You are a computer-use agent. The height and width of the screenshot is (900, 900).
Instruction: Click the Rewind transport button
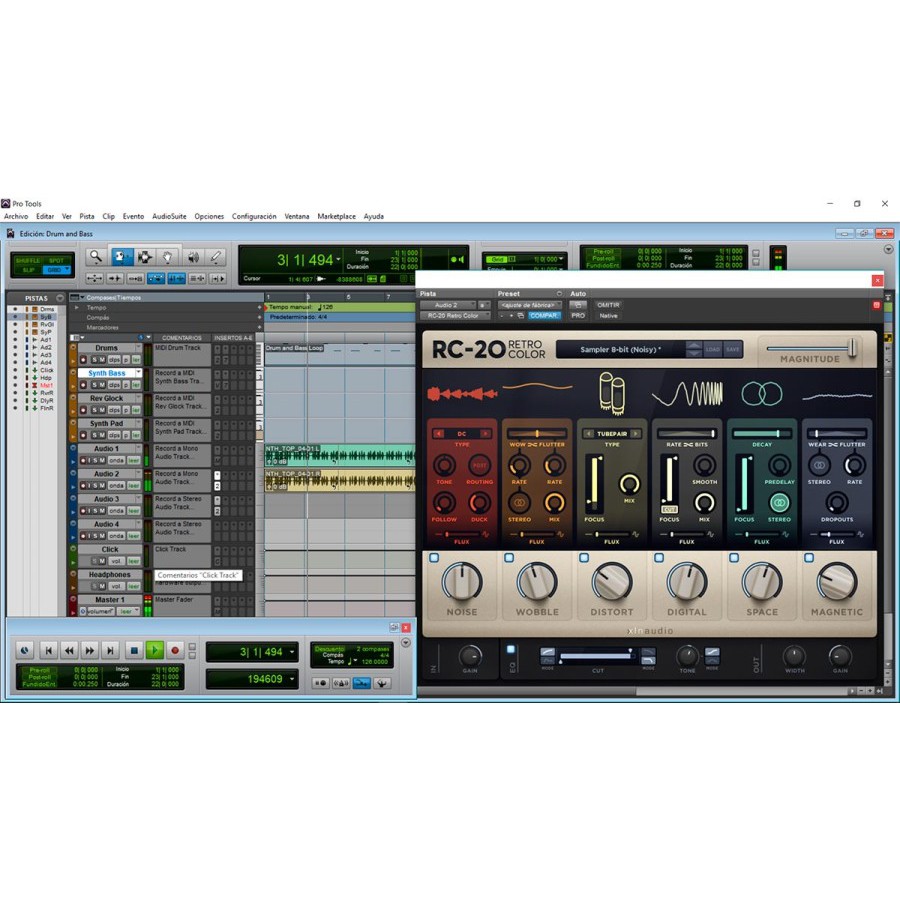click(69, 650)
